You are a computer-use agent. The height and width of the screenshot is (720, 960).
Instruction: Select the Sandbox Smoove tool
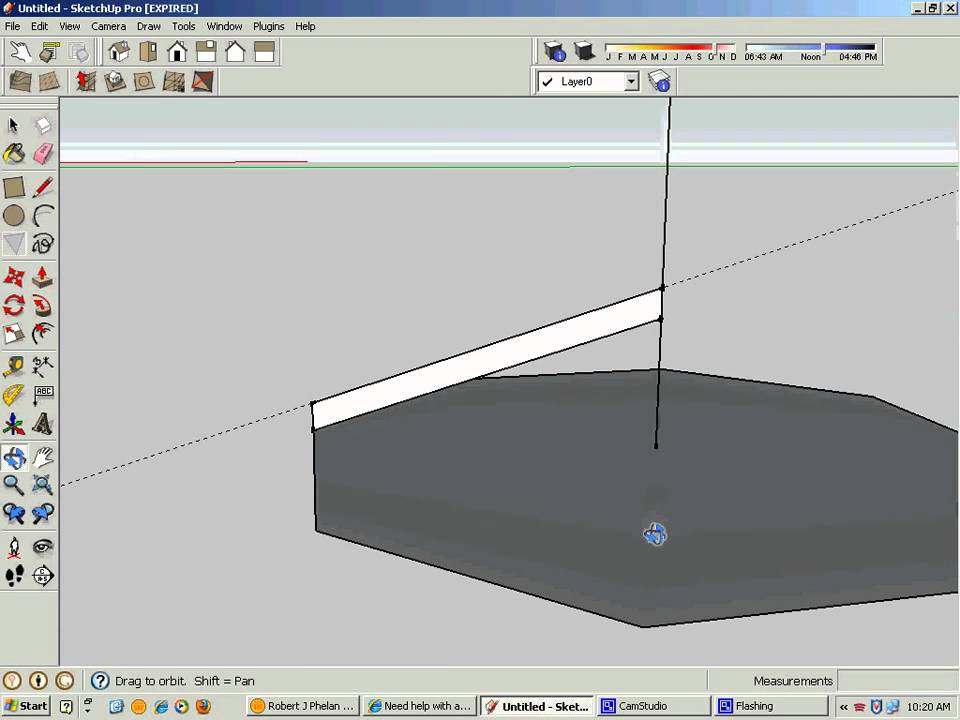tap(86, 81)
